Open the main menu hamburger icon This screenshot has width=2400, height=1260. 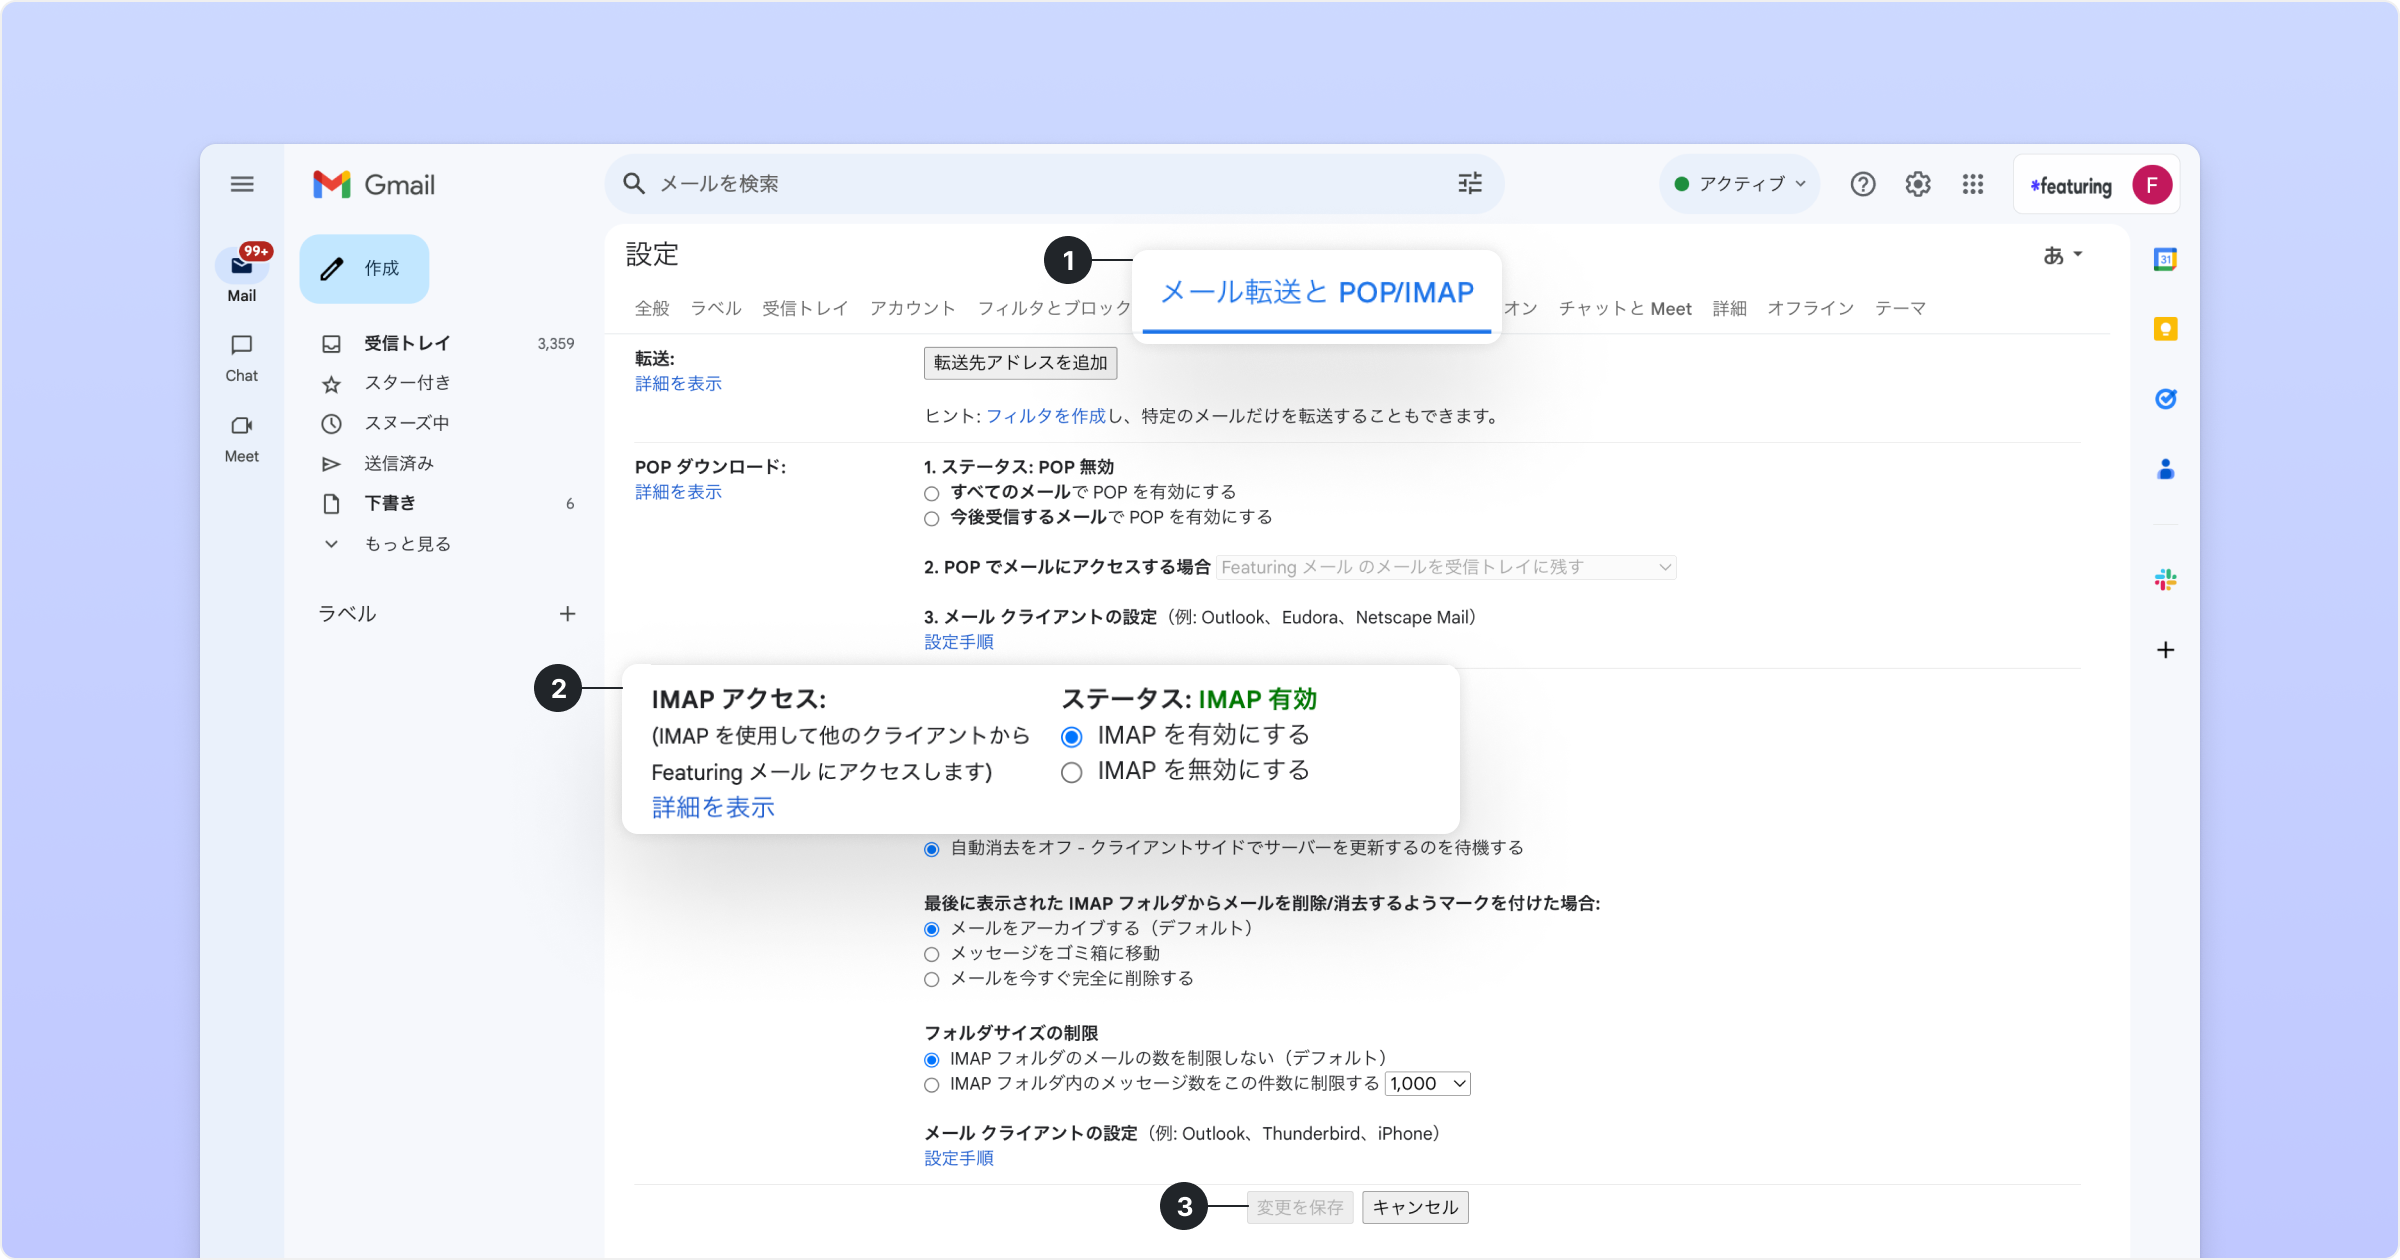242,184
